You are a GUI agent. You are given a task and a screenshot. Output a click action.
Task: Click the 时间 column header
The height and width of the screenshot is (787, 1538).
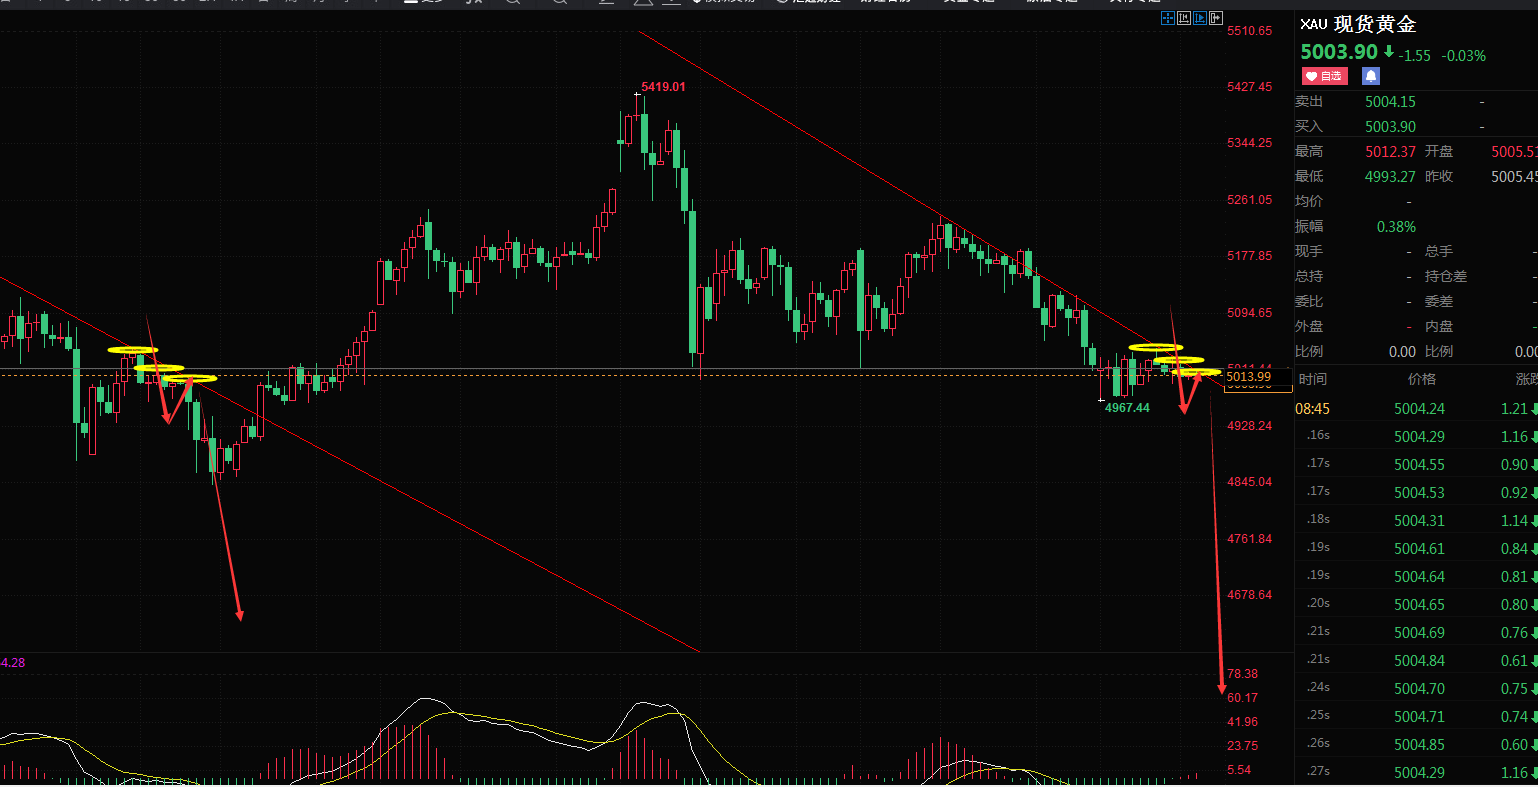click(x=1313, y=380)
